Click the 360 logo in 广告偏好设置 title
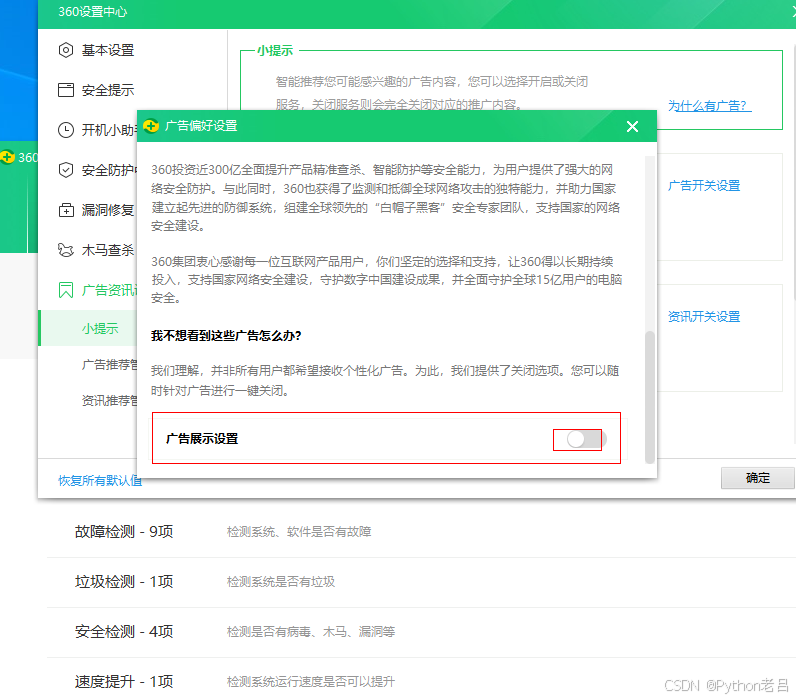This screenshot has width=796, height=699. pyautogui.click(x=151, y=125)
